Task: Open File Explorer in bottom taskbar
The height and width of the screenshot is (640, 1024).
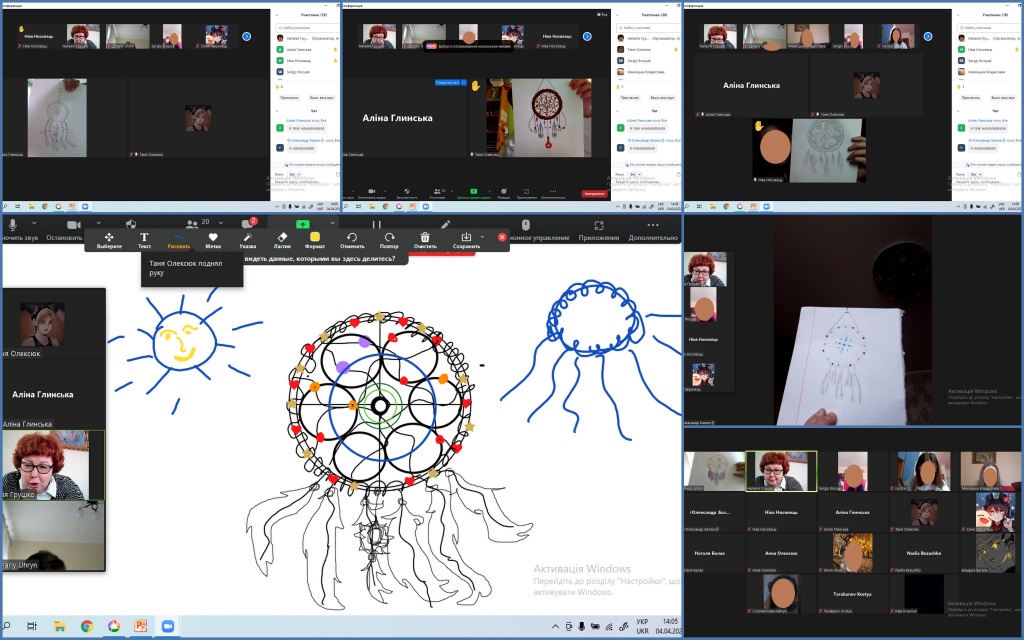Action: pyautogui.click(x=59, y=626)
